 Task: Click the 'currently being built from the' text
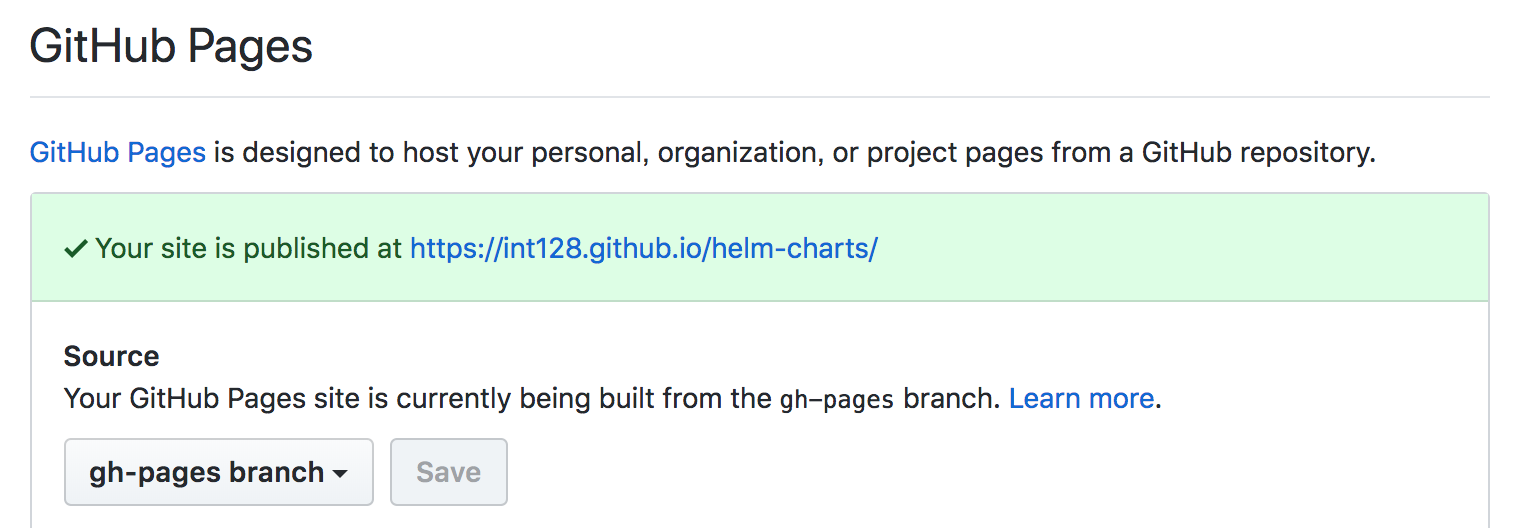(583, 398)
